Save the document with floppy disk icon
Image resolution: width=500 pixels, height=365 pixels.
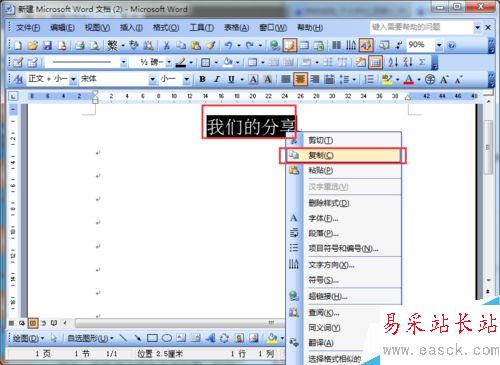[47, 45]
